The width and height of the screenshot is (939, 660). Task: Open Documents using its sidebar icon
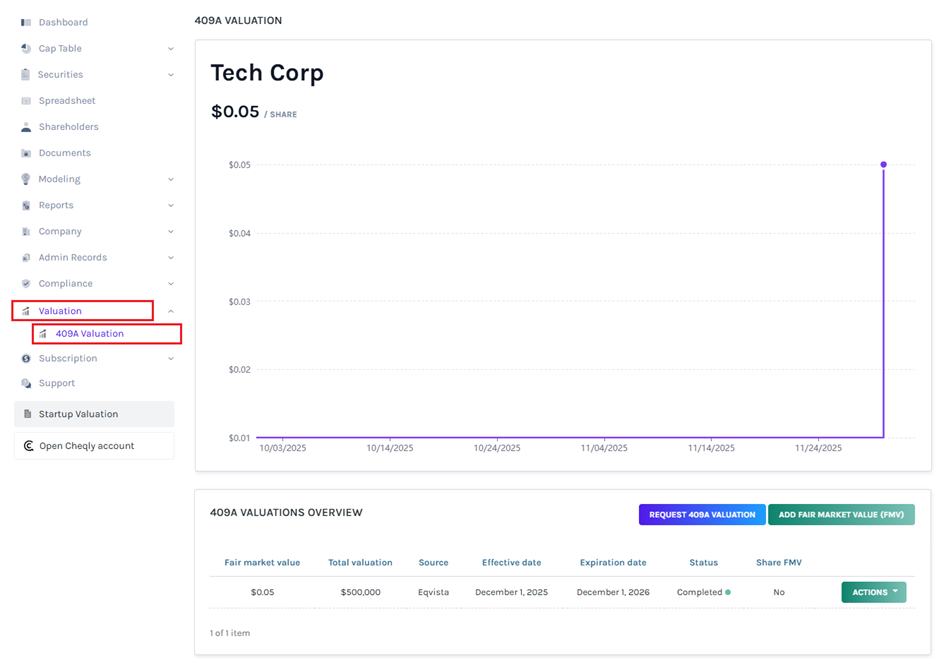click(25, 152)
